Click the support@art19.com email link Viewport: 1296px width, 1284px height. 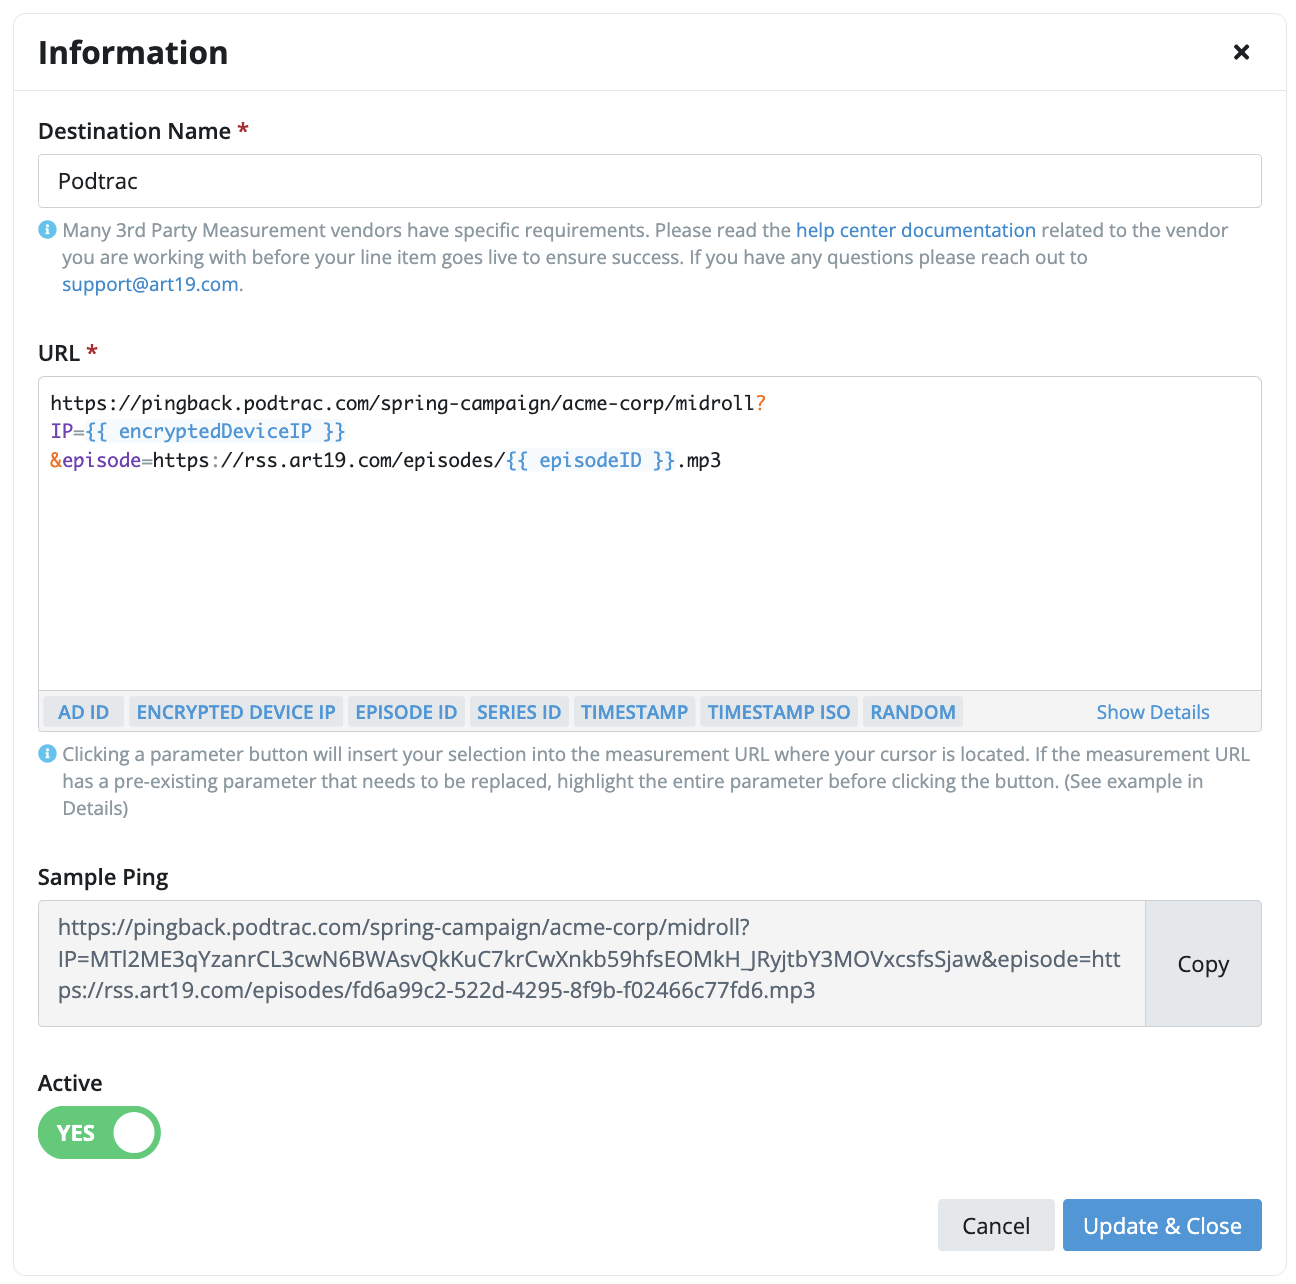[x=150, y=284]
